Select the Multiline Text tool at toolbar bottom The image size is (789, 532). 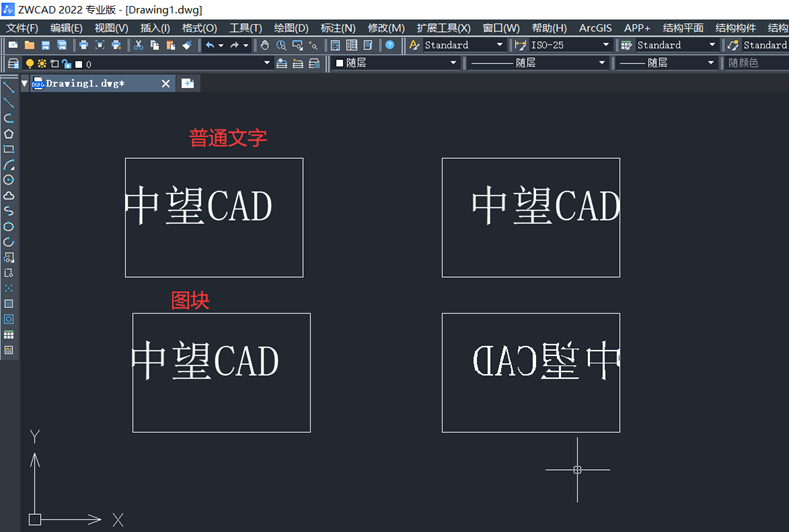click(x=9, y=350)
